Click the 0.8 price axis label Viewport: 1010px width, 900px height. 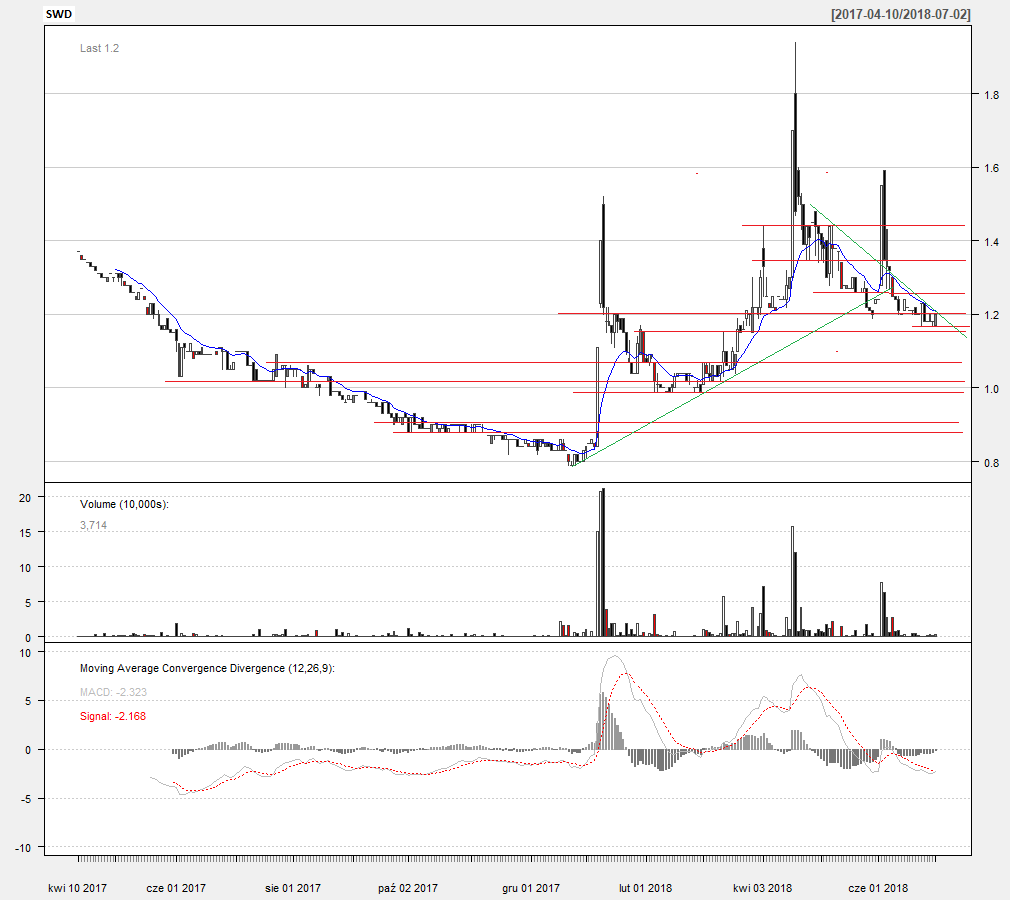click(x=991, y=463)
